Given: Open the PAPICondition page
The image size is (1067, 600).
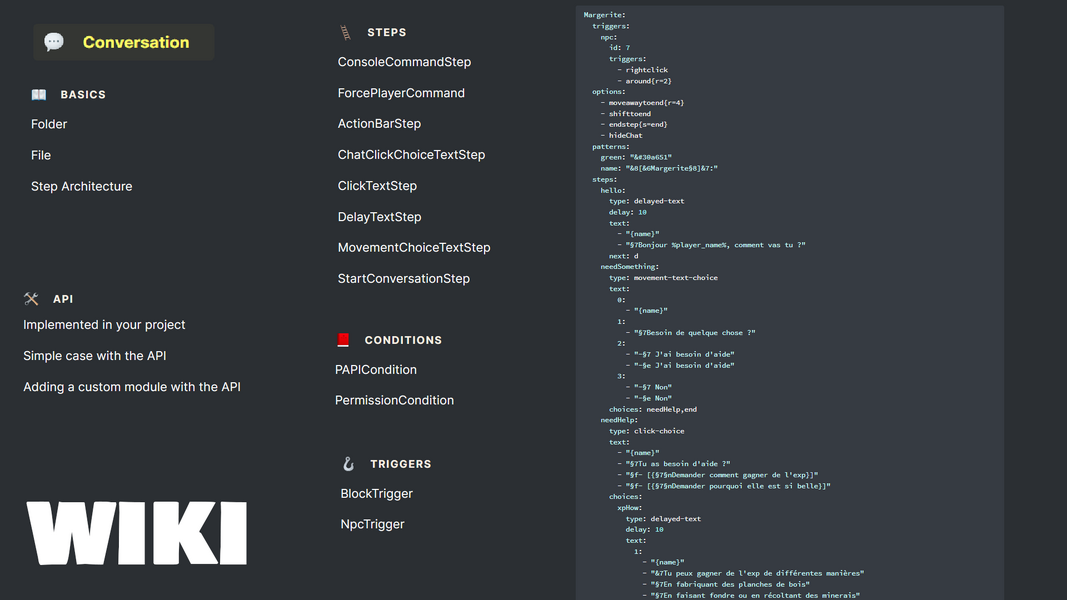Looking at the screenshot, I should 376,370.
